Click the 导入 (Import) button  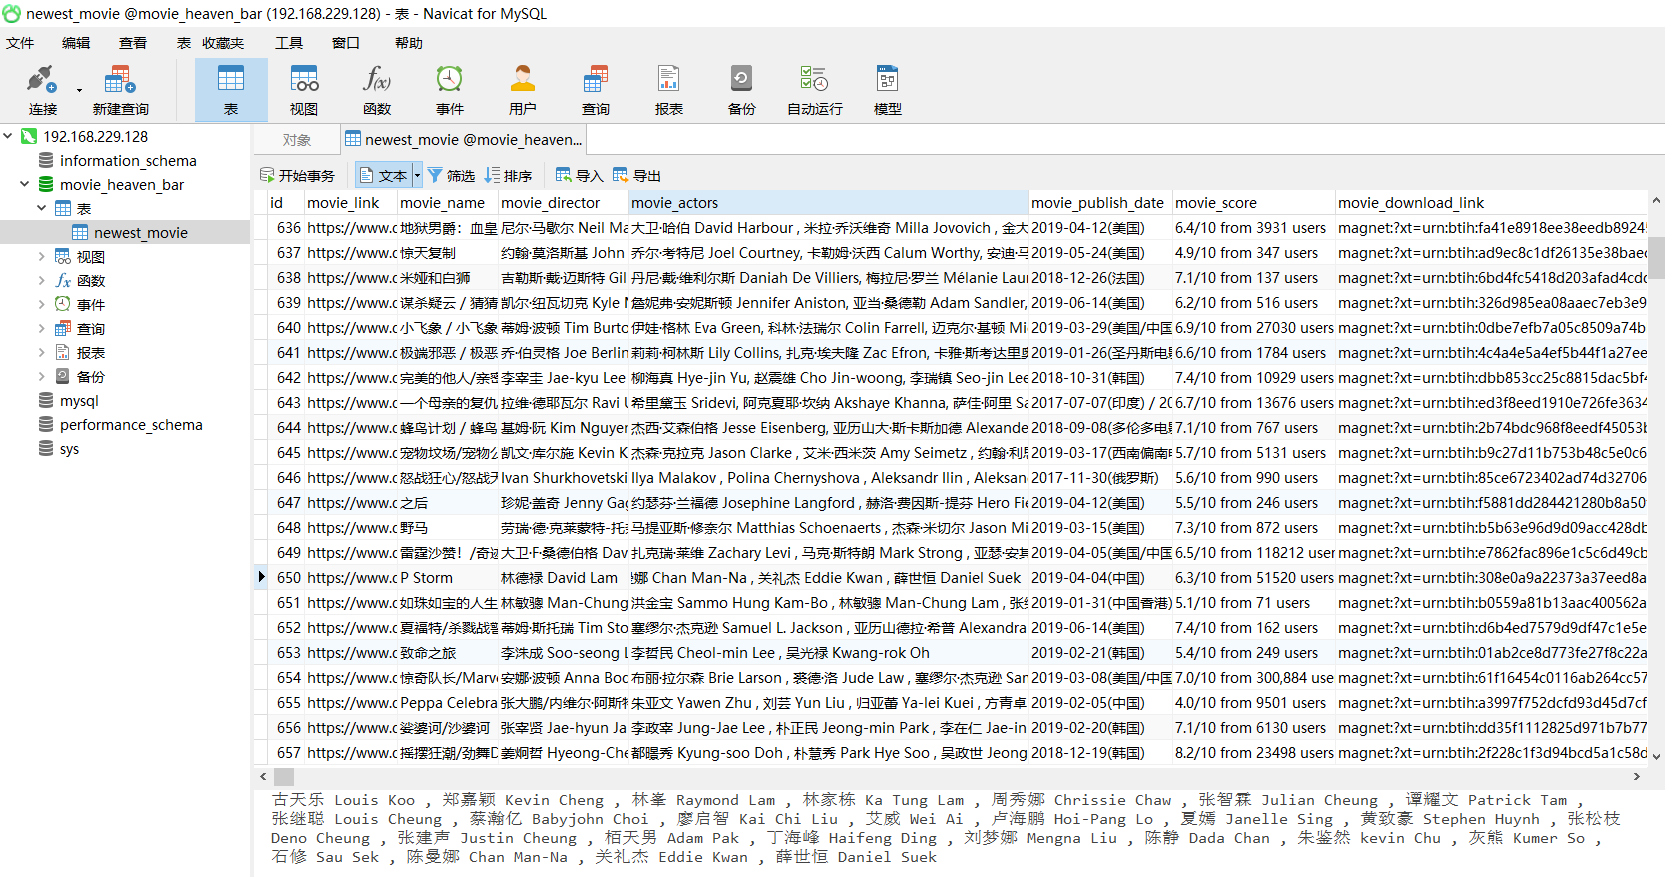pyautogui.click(x=580, y=176)
